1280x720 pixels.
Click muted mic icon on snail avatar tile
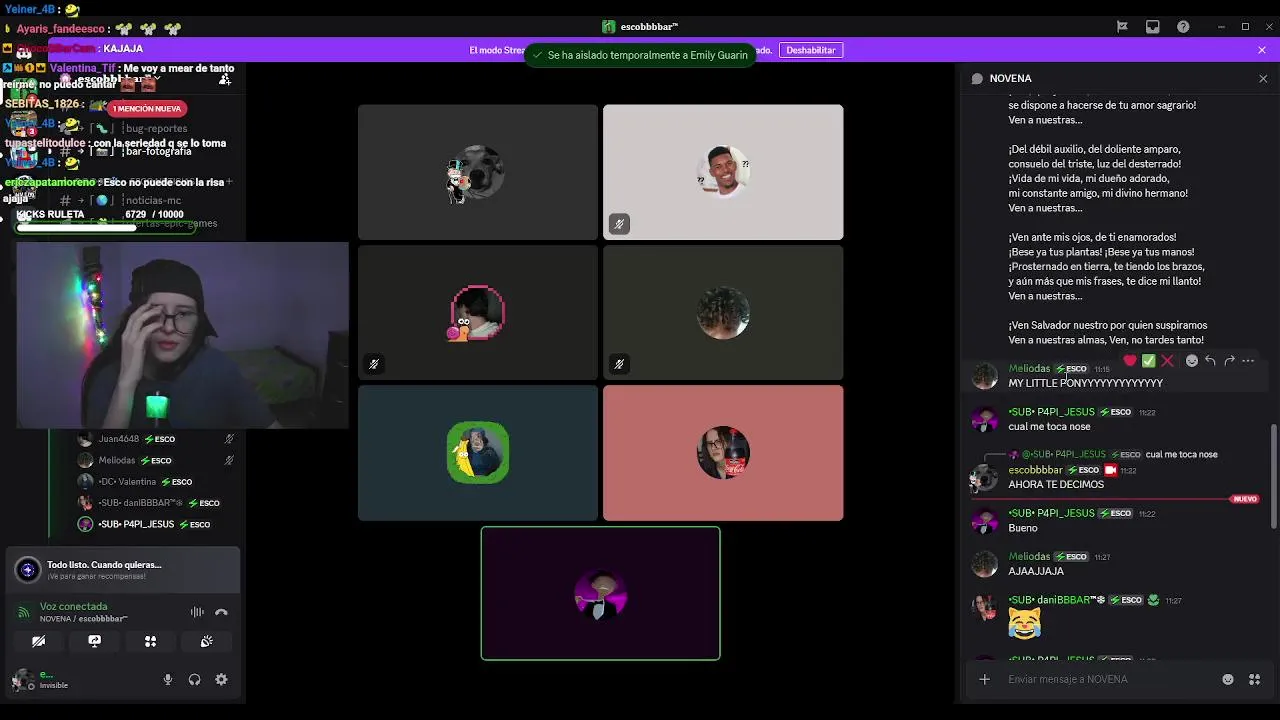(374, 364)
